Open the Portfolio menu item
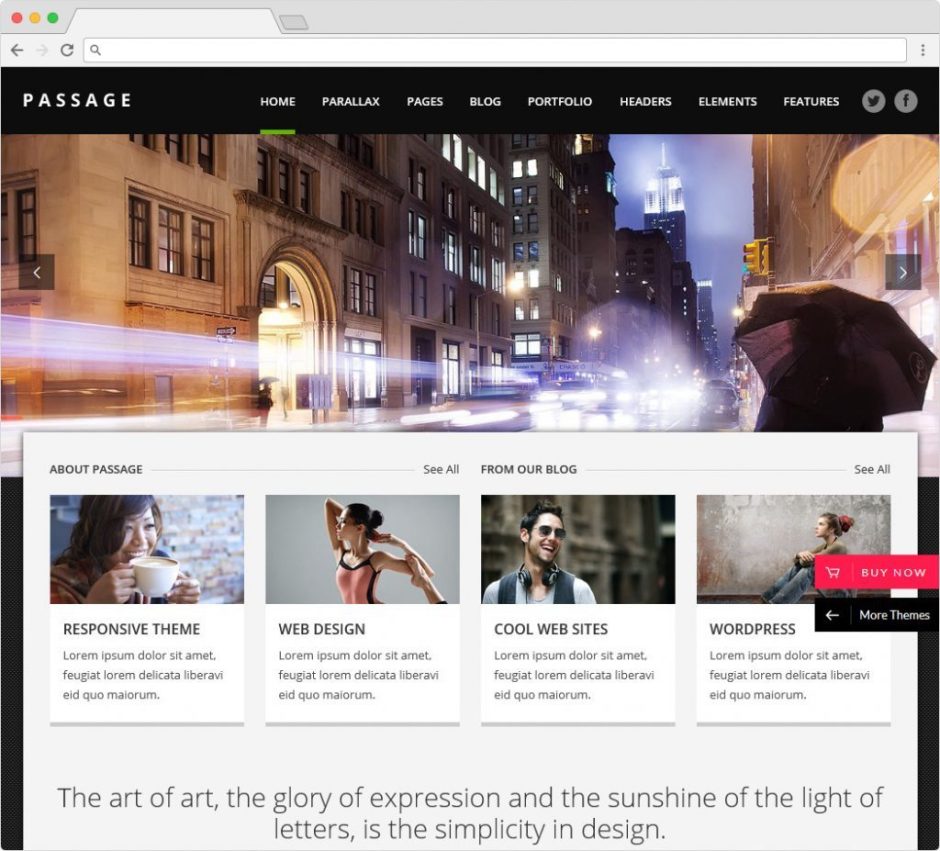 point(559,101)
